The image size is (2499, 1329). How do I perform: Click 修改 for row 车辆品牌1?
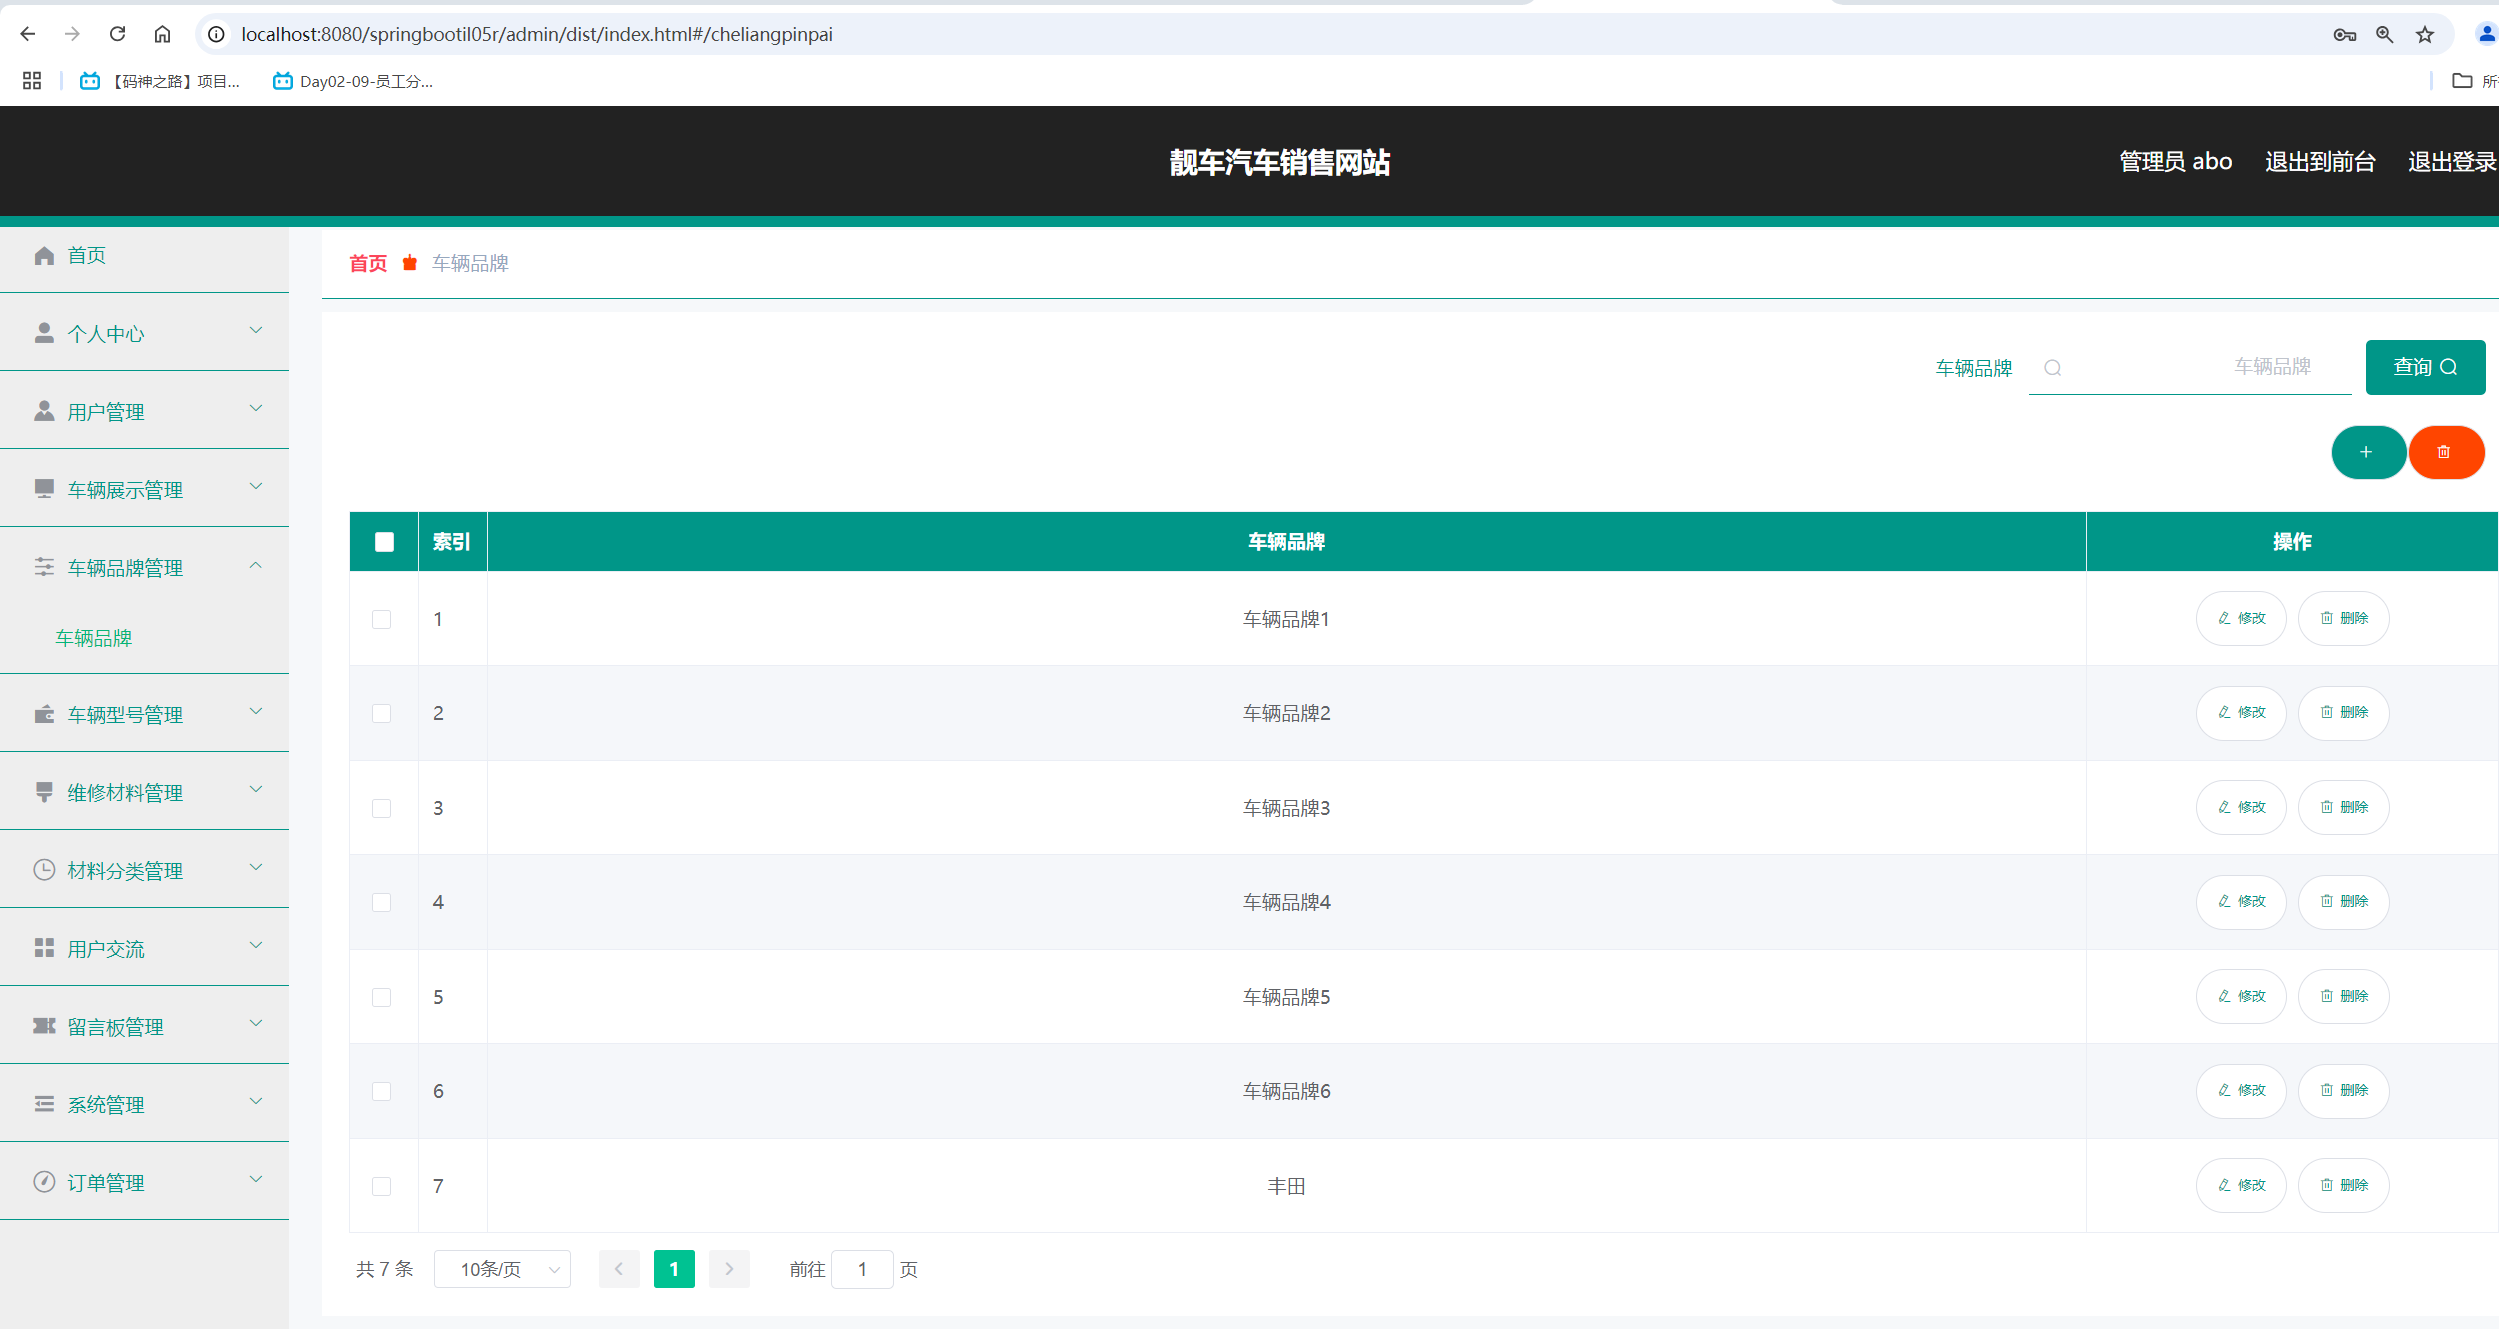coord(2241,618)
